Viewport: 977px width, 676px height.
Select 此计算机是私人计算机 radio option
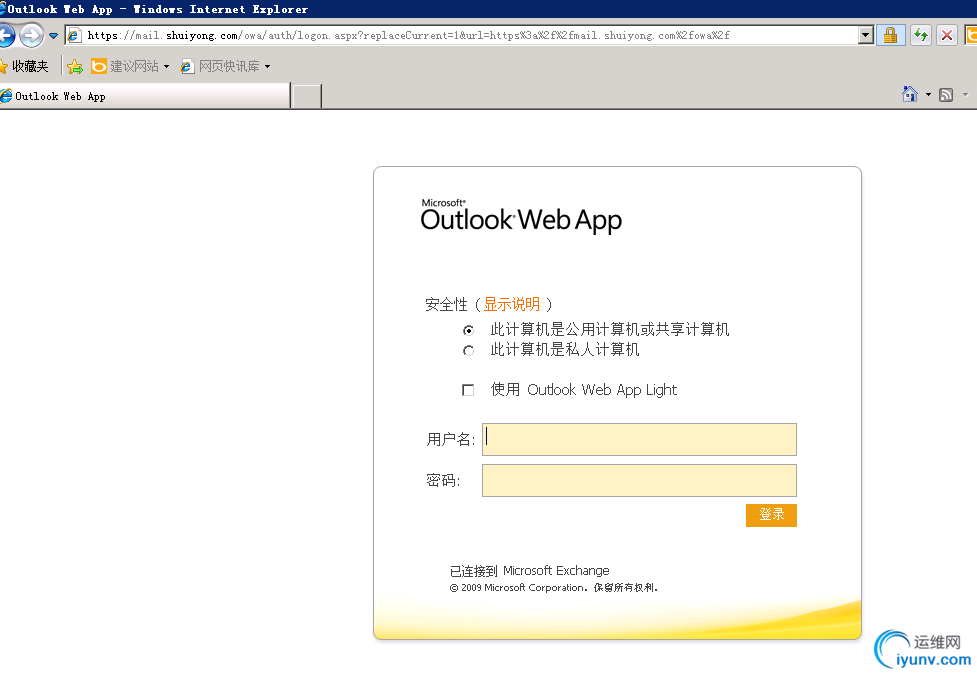[x=468, y=350]
